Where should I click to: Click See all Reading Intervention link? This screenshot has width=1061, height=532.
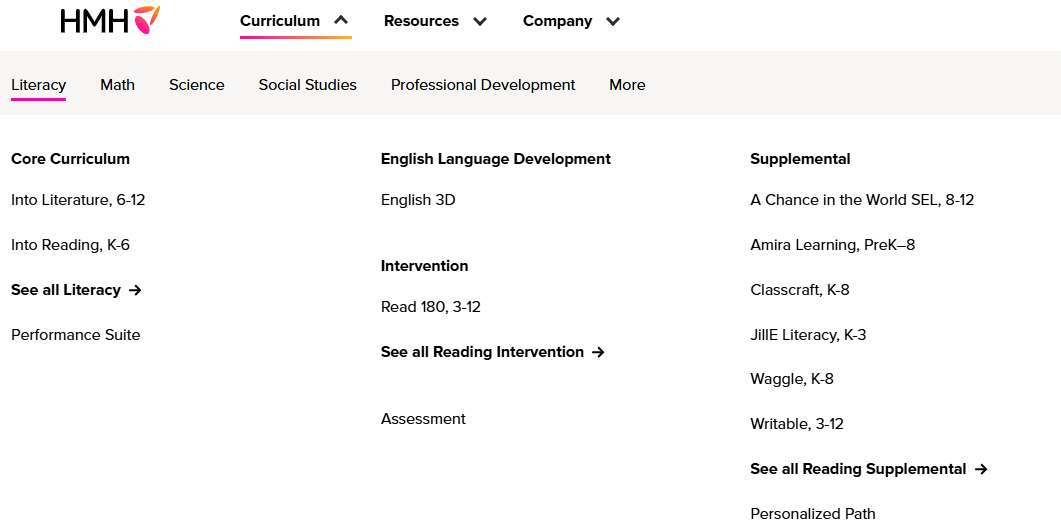(x=493, y=352)
